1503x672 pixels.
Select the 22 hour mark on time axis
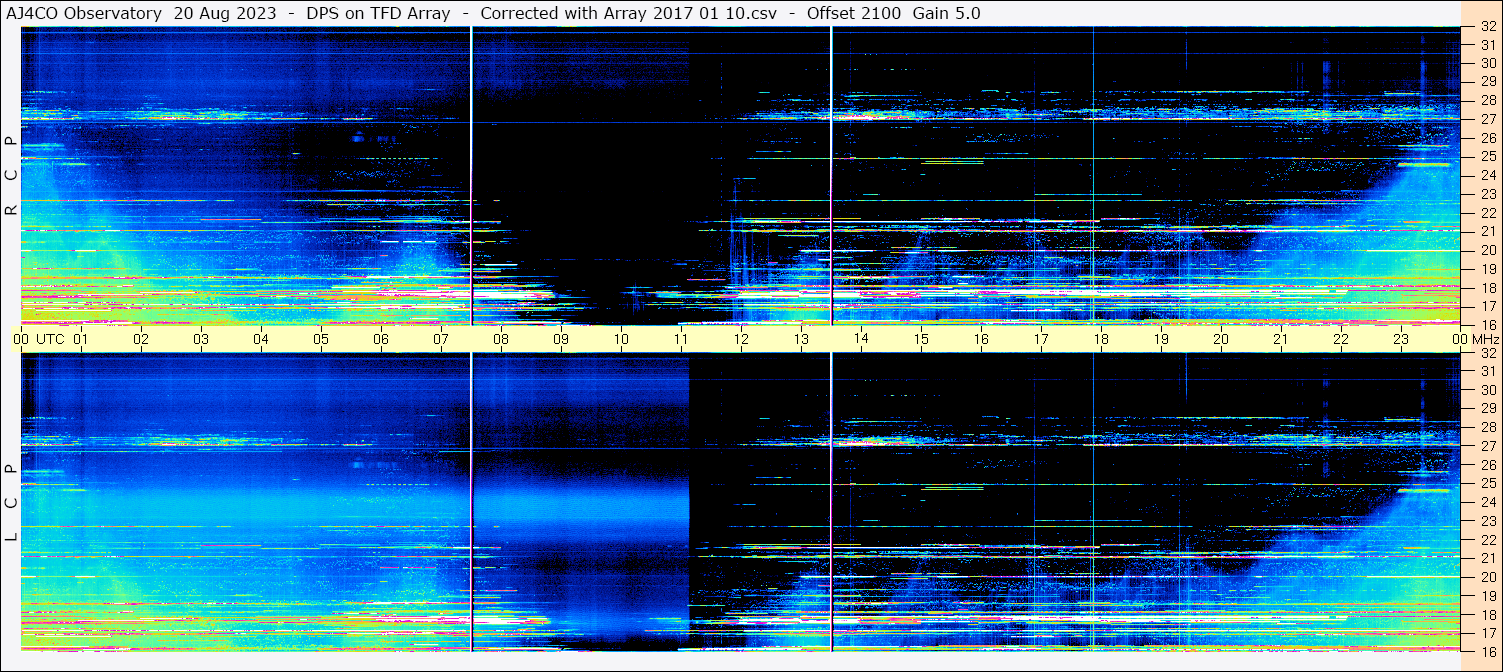tap(1341, 339)
